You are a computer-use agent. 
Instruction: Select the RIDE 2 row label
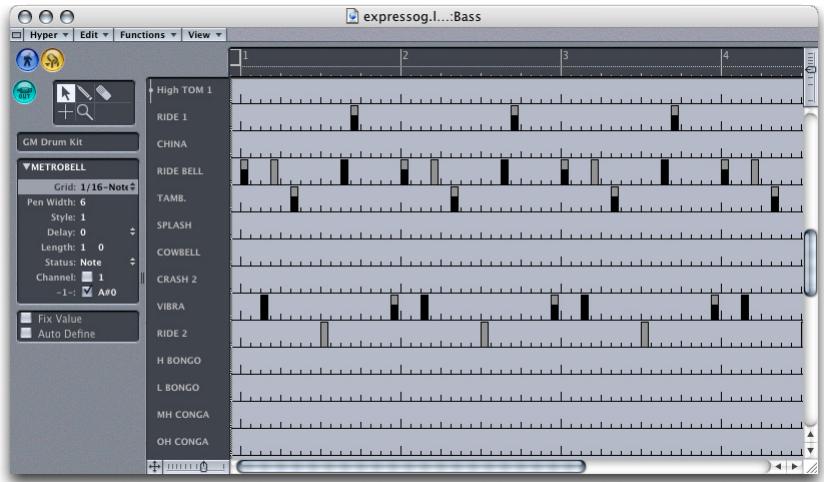[x=172, y=333]
